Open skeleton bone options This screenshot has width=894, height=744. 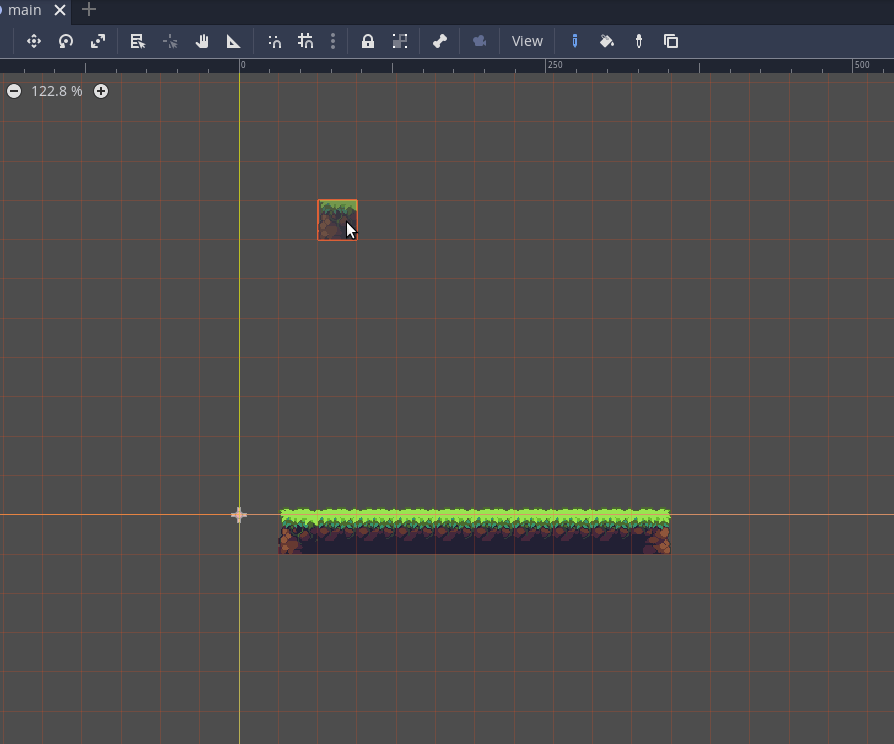click(440, 41)
